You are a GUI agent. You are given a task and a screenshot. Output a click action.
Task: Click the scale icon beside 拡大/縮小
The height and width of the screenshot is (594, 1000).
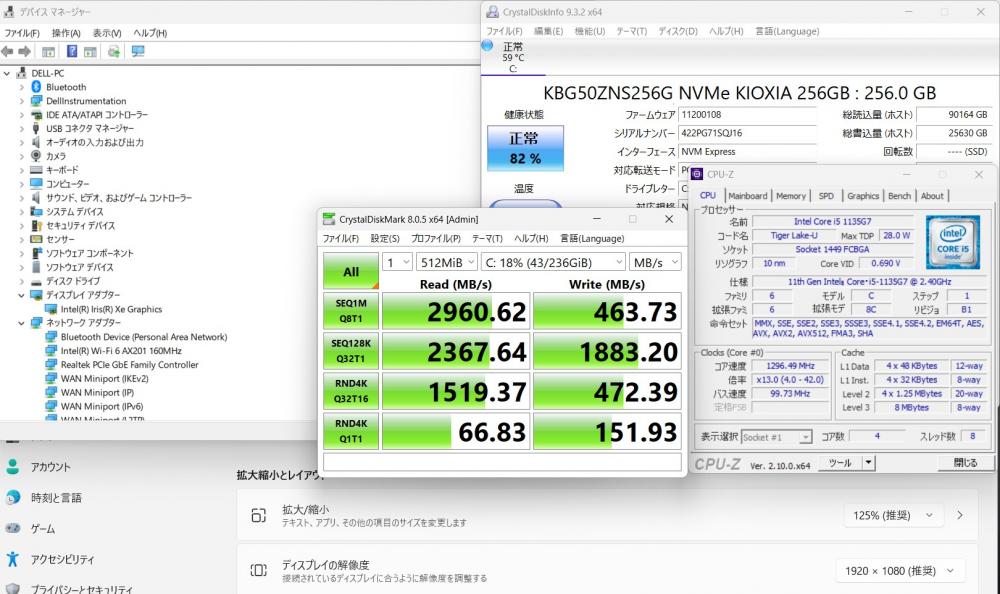point(258,516)
